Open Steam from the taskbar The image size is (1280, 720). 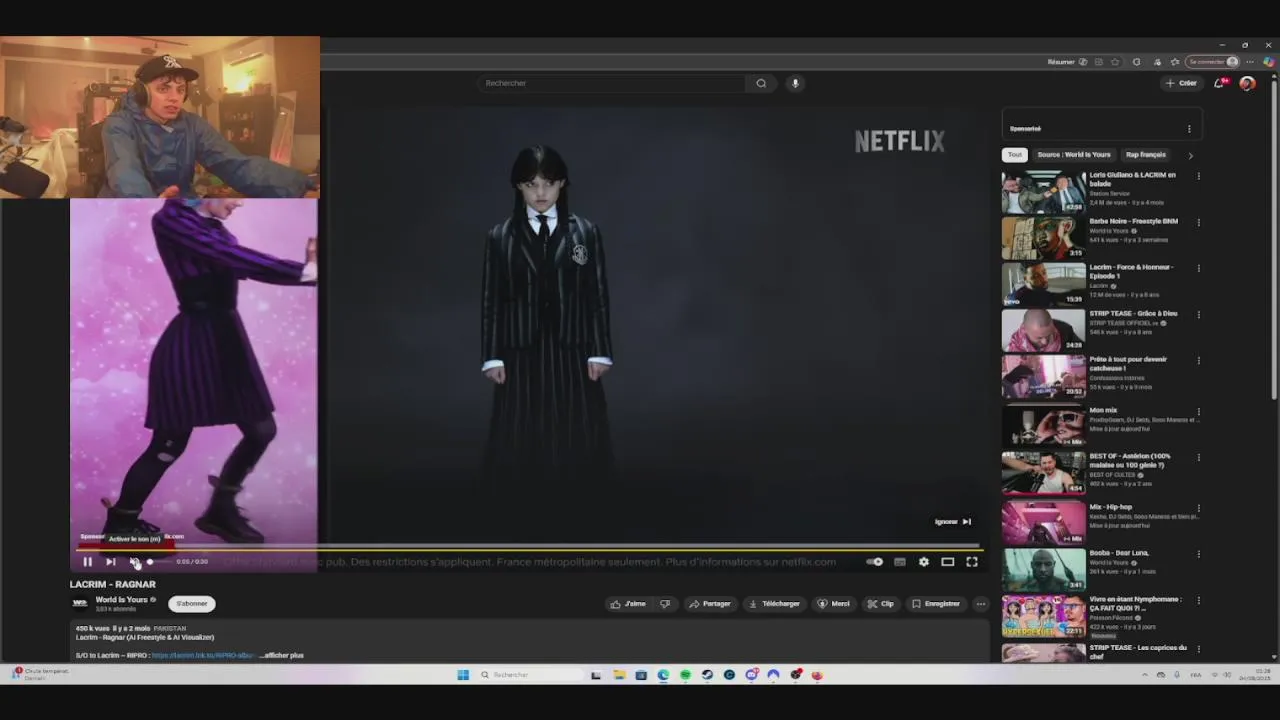(x=707, y=675)
